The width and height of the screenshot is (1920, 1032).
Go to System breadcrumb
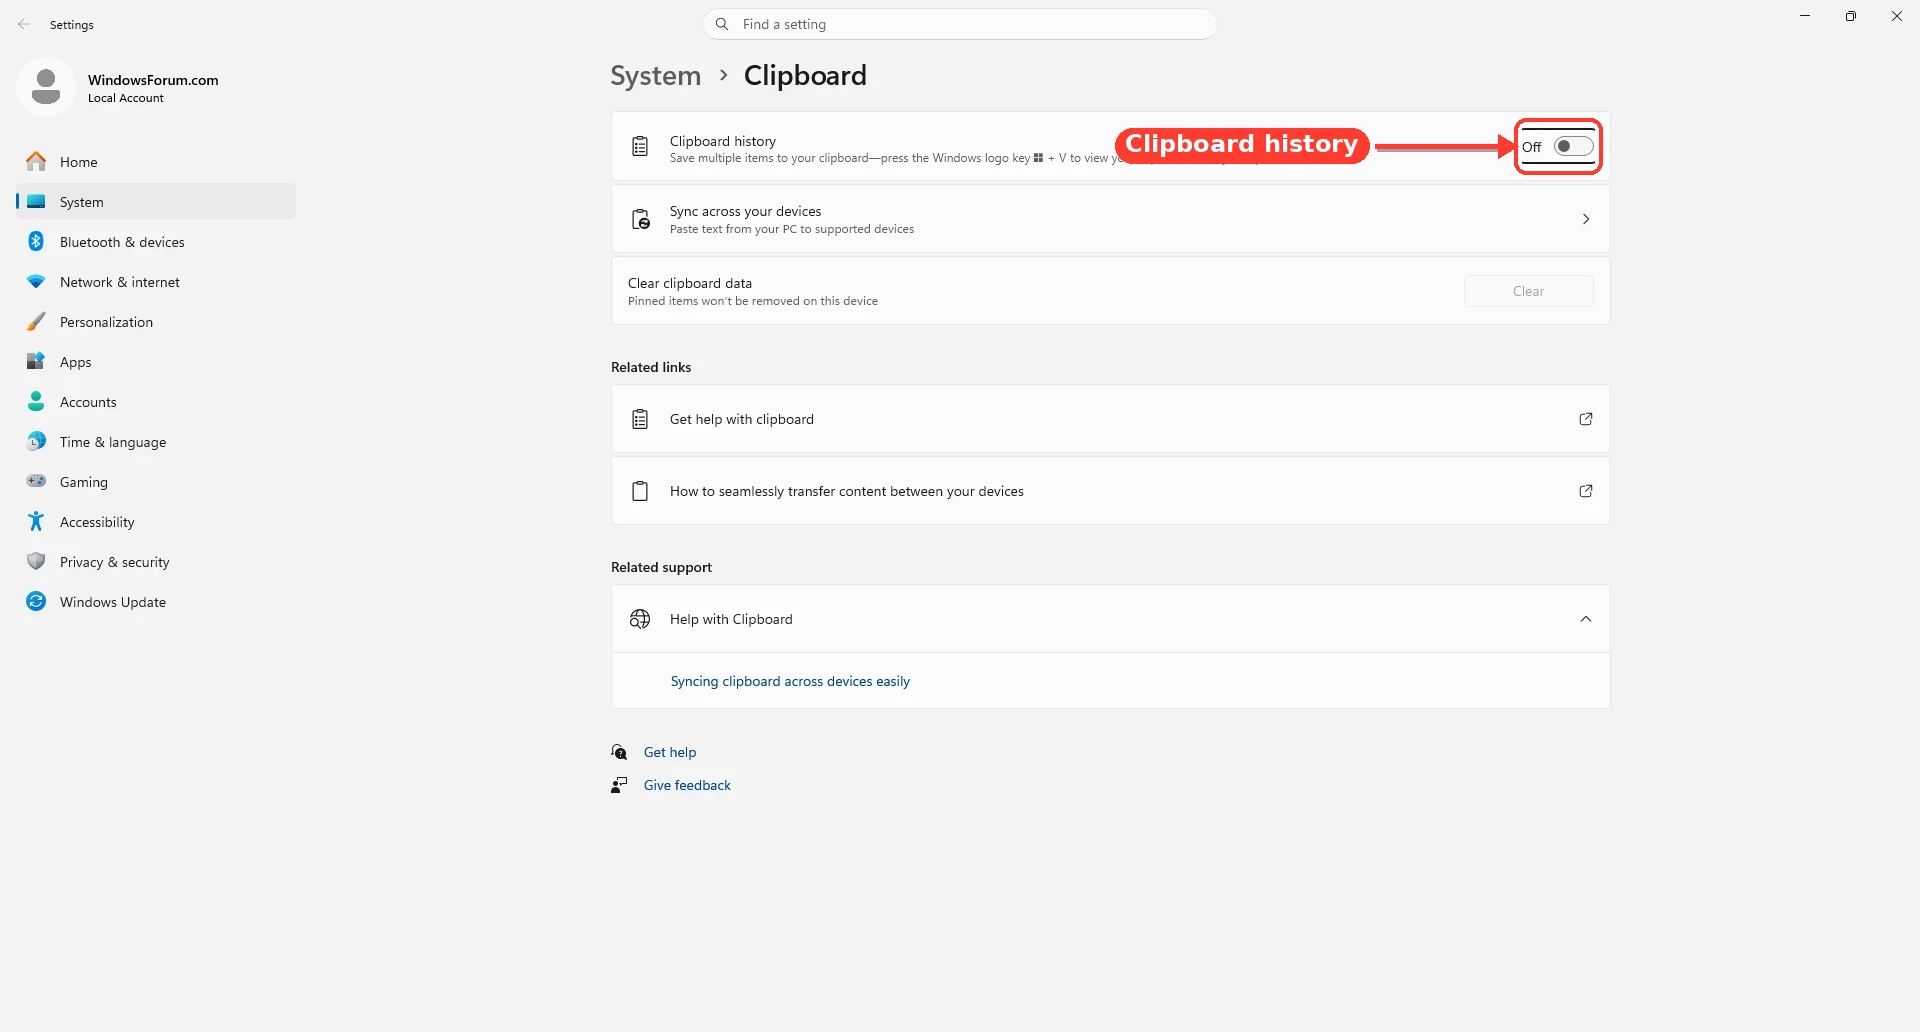click(656, 76)
